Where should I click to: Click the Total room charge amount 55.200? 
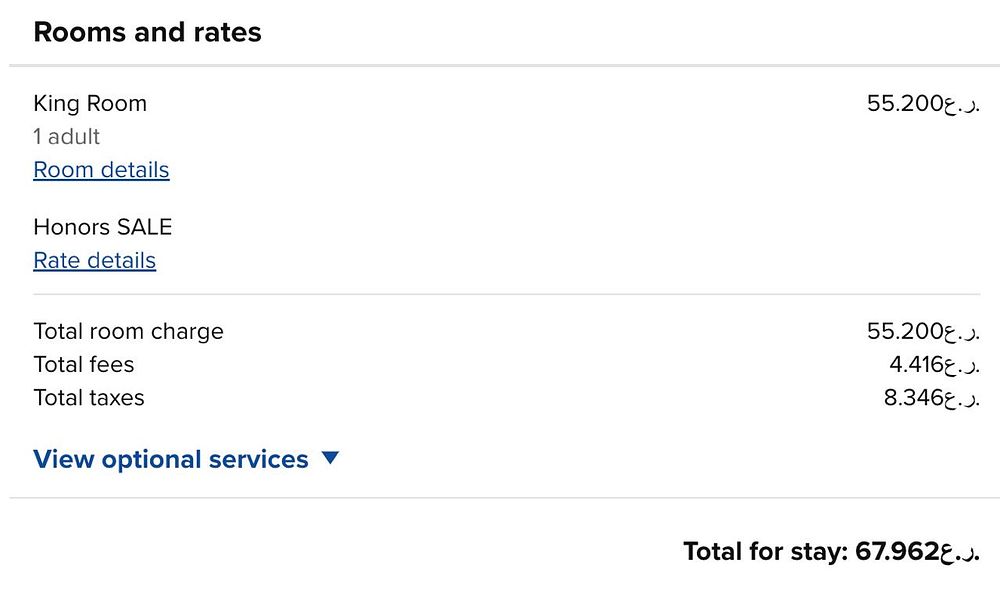pyautogui.click(x=905, y=331)
